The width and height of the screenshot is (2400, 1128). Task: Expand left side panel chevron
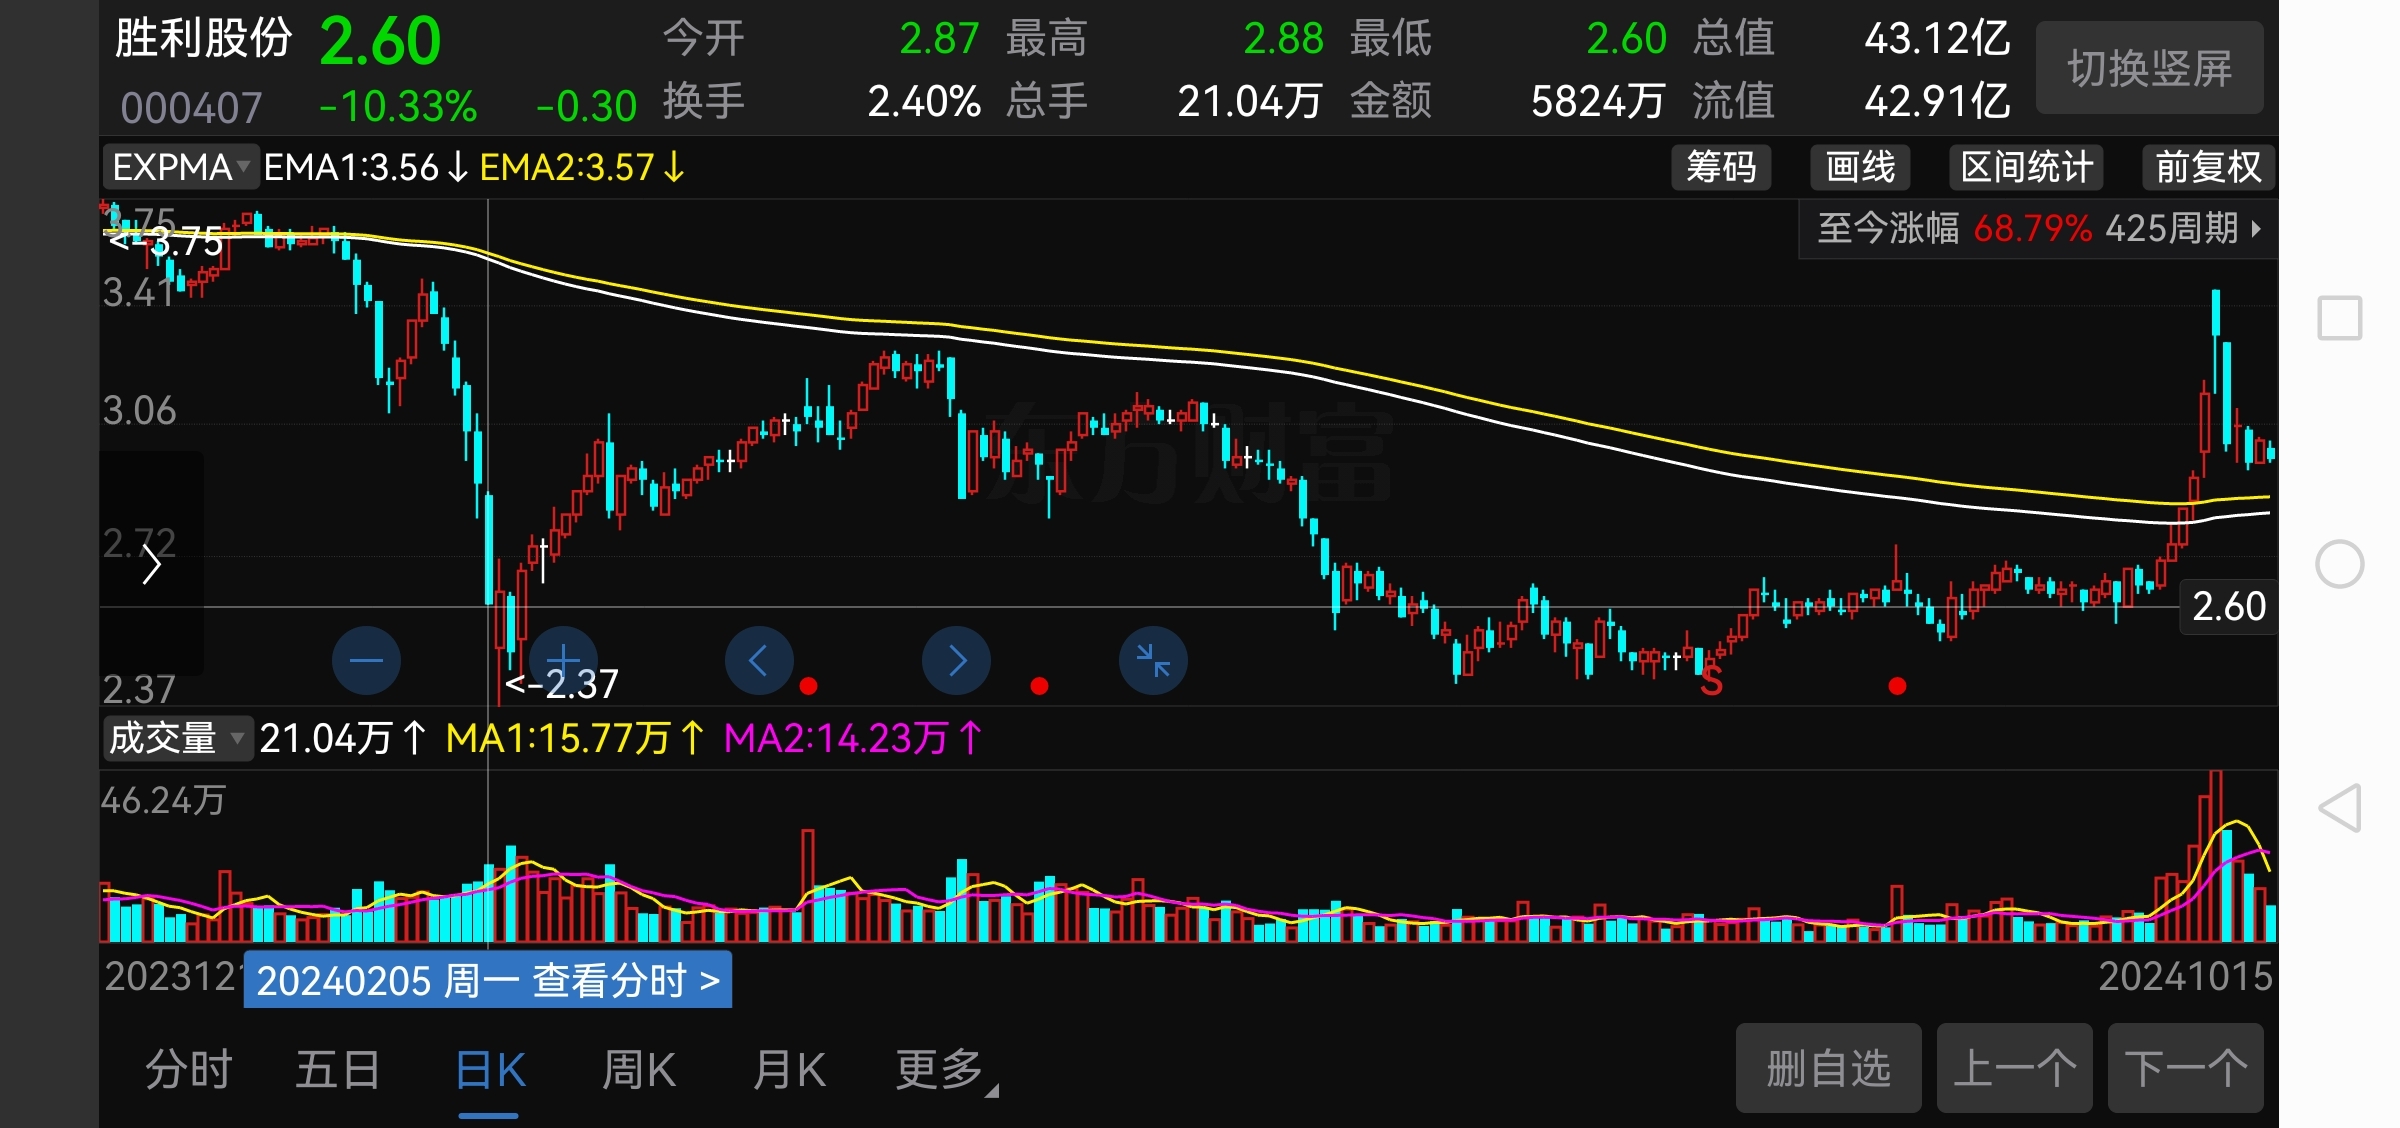[151, 564]
